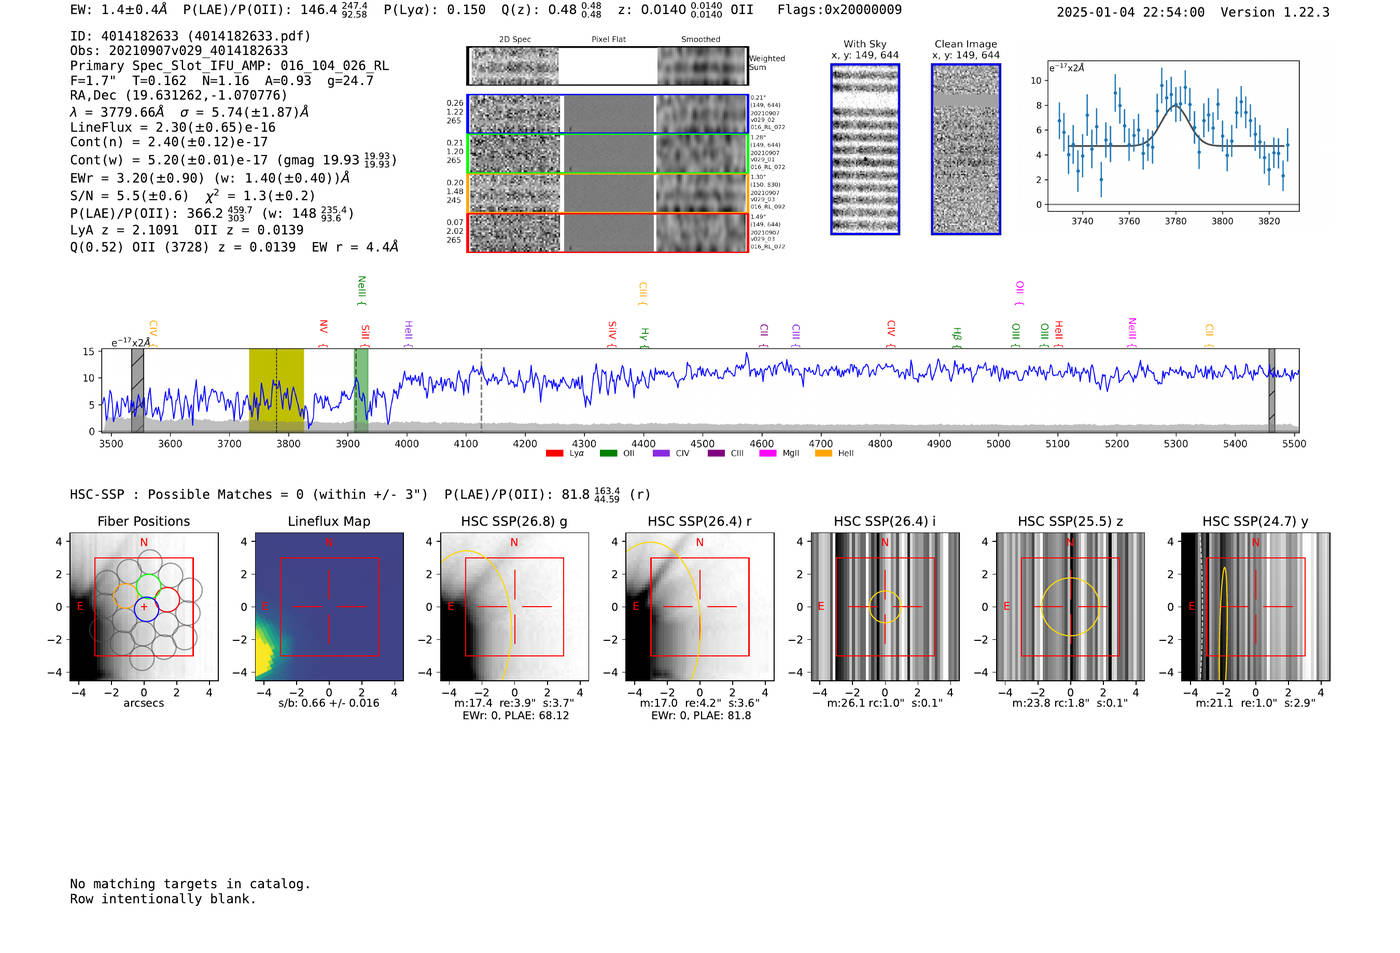The height and width of the screenshot is (953, 1400).
Task: Click the m:21.1 re:1.0 caption
Action: tap(1255, 703)
